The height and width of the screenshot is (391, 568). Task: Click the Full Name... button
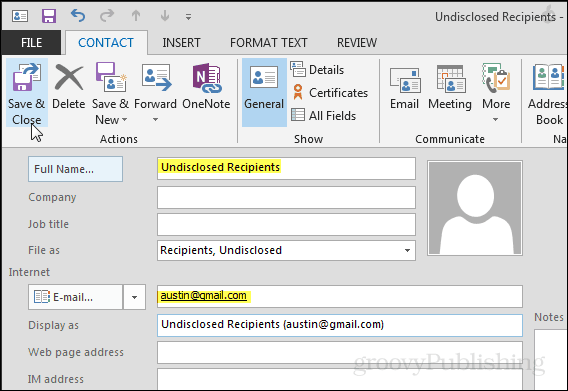click(75, 169)
